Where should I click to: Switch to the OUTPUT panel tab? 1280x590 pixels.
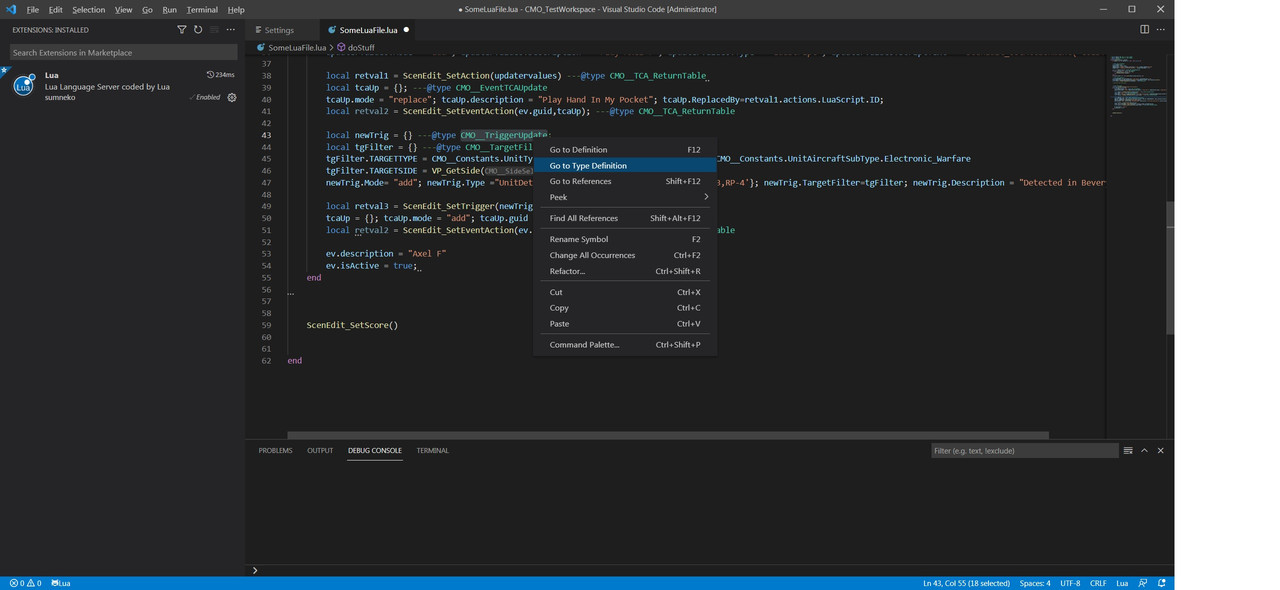(320, 451)
